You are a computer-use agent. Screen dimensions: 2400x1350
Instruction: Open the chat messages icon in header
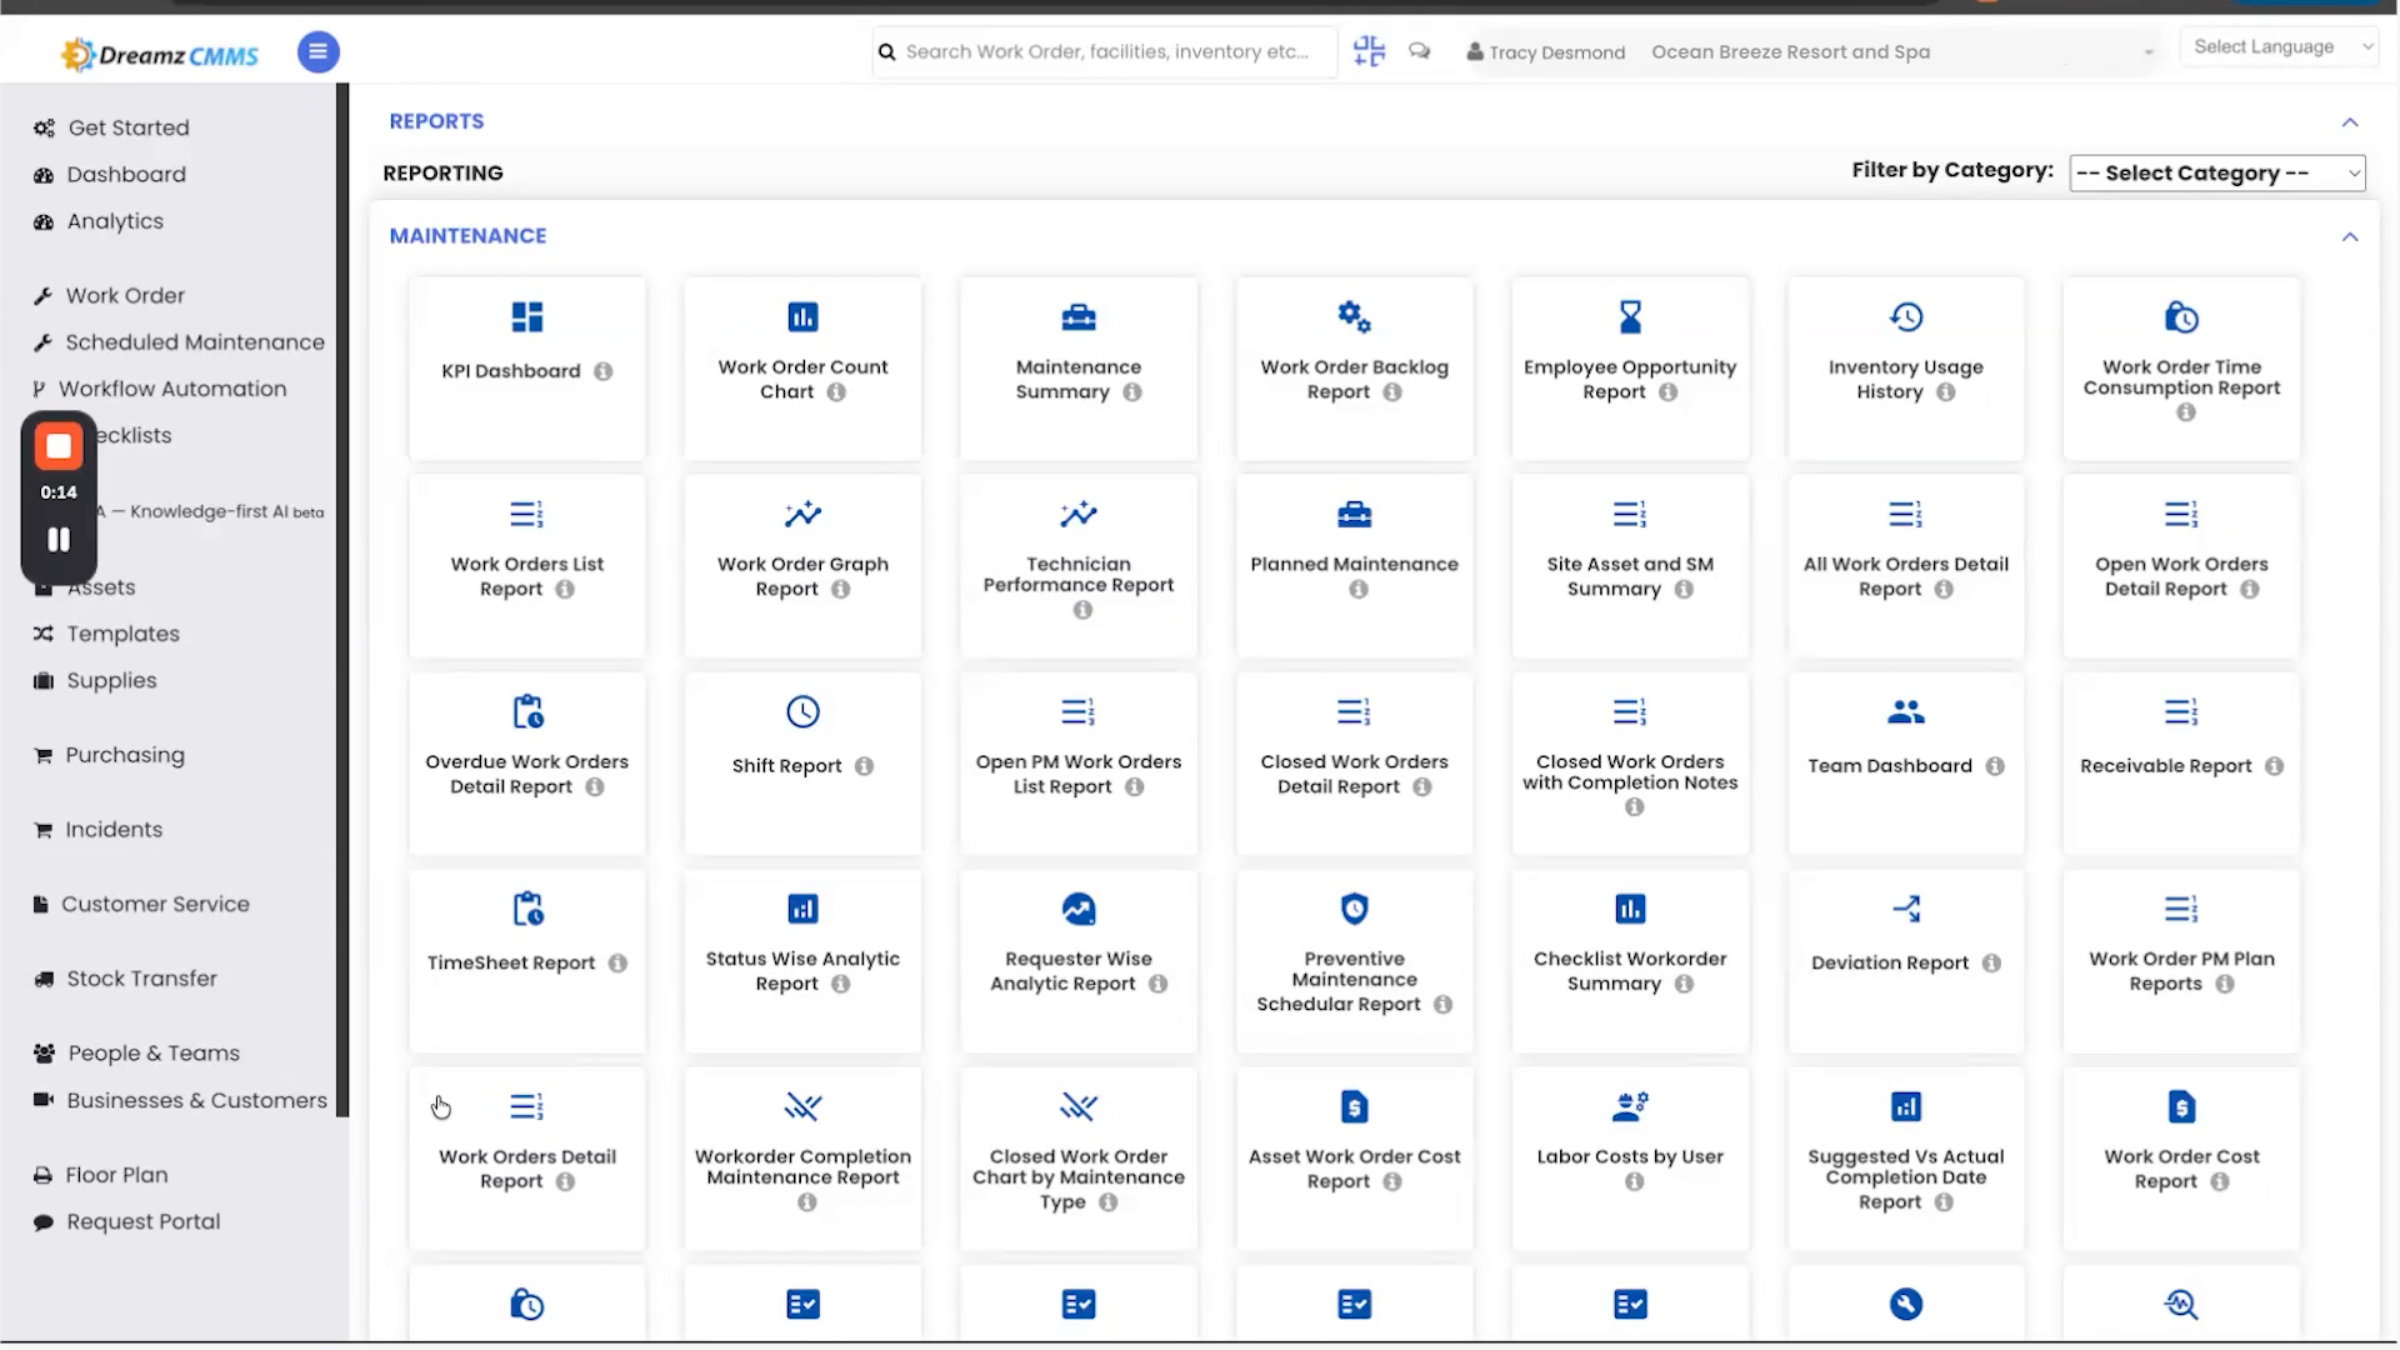click(x=1419, y=51)
